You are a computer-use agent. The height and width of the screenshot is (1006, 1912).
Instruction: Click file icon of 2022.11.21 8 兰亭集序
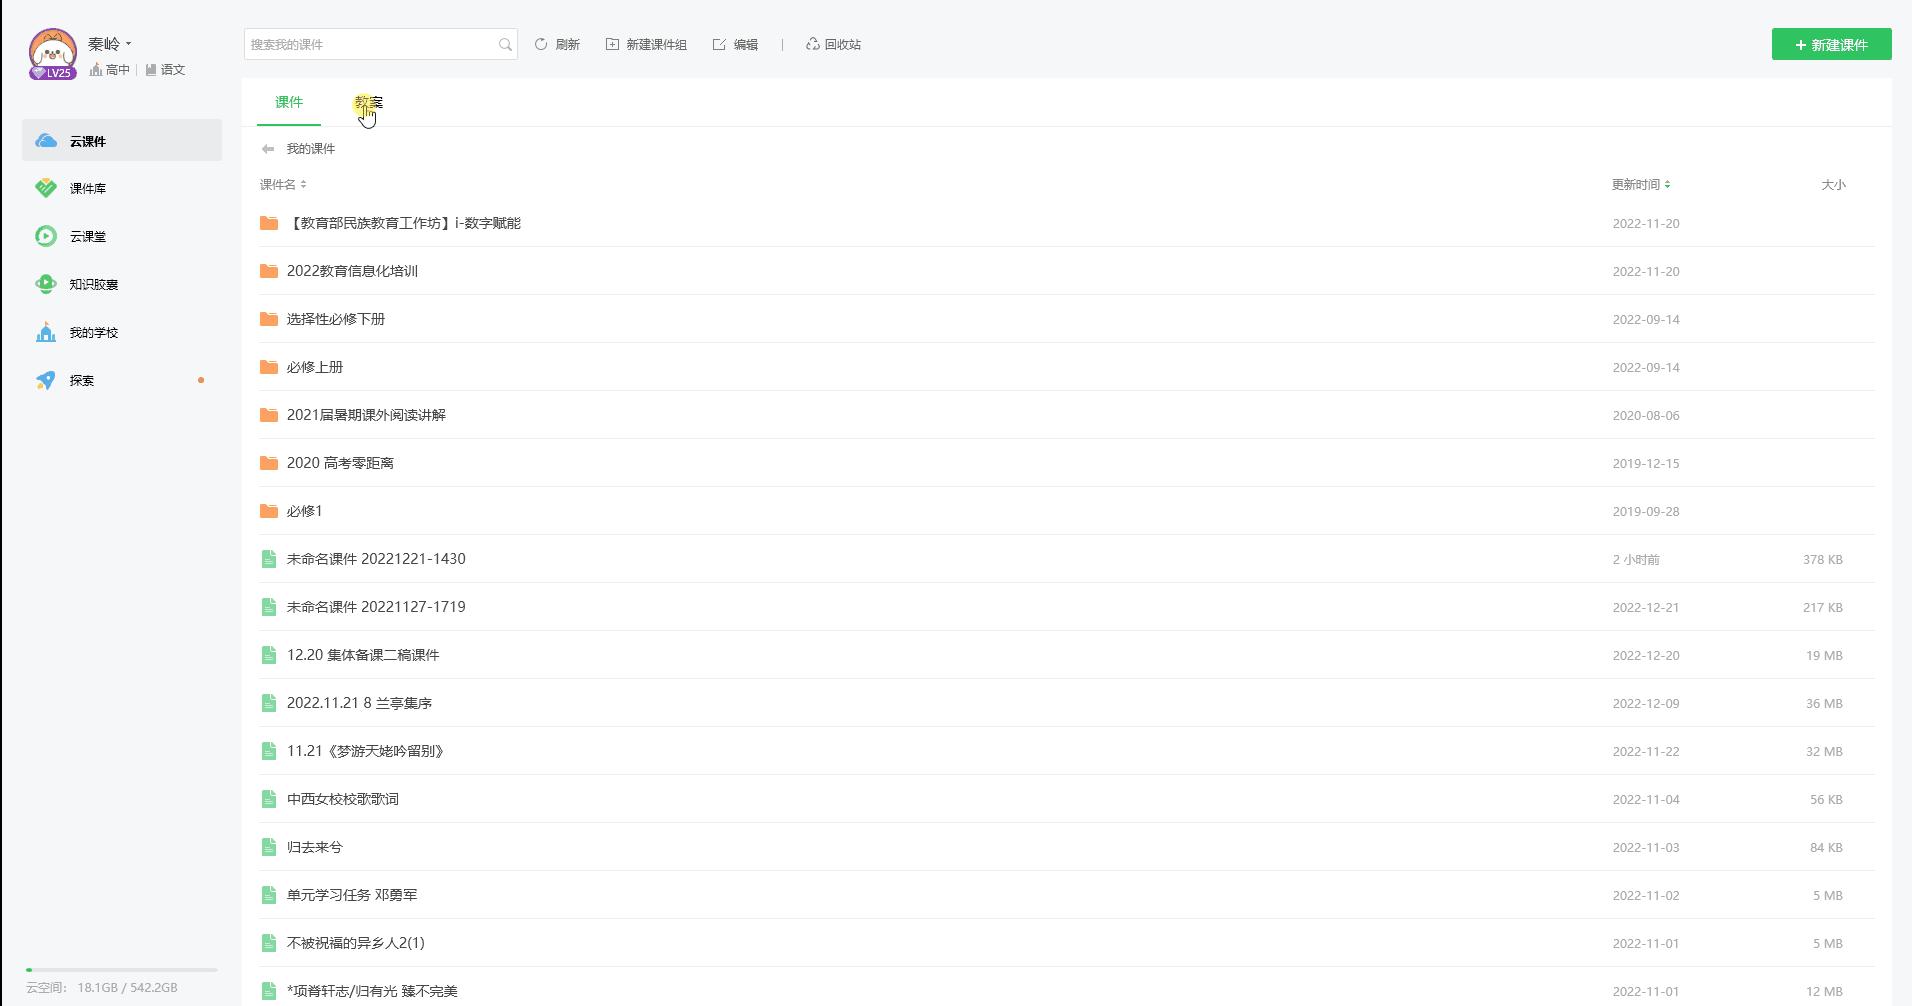[268, 703]
